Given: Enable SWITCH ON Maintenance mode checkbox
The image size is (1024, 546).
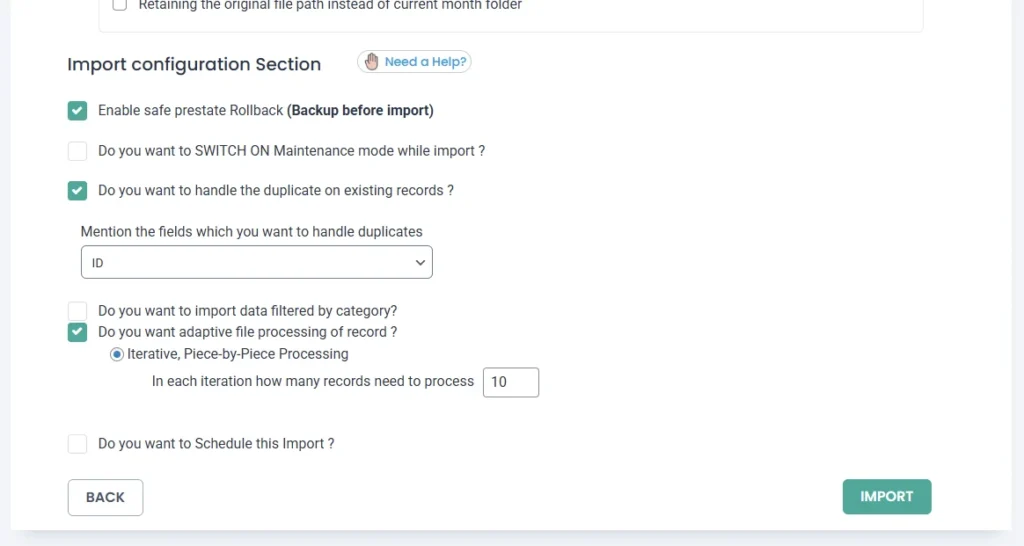Looking at the screenshot, I should click(78, 151).
